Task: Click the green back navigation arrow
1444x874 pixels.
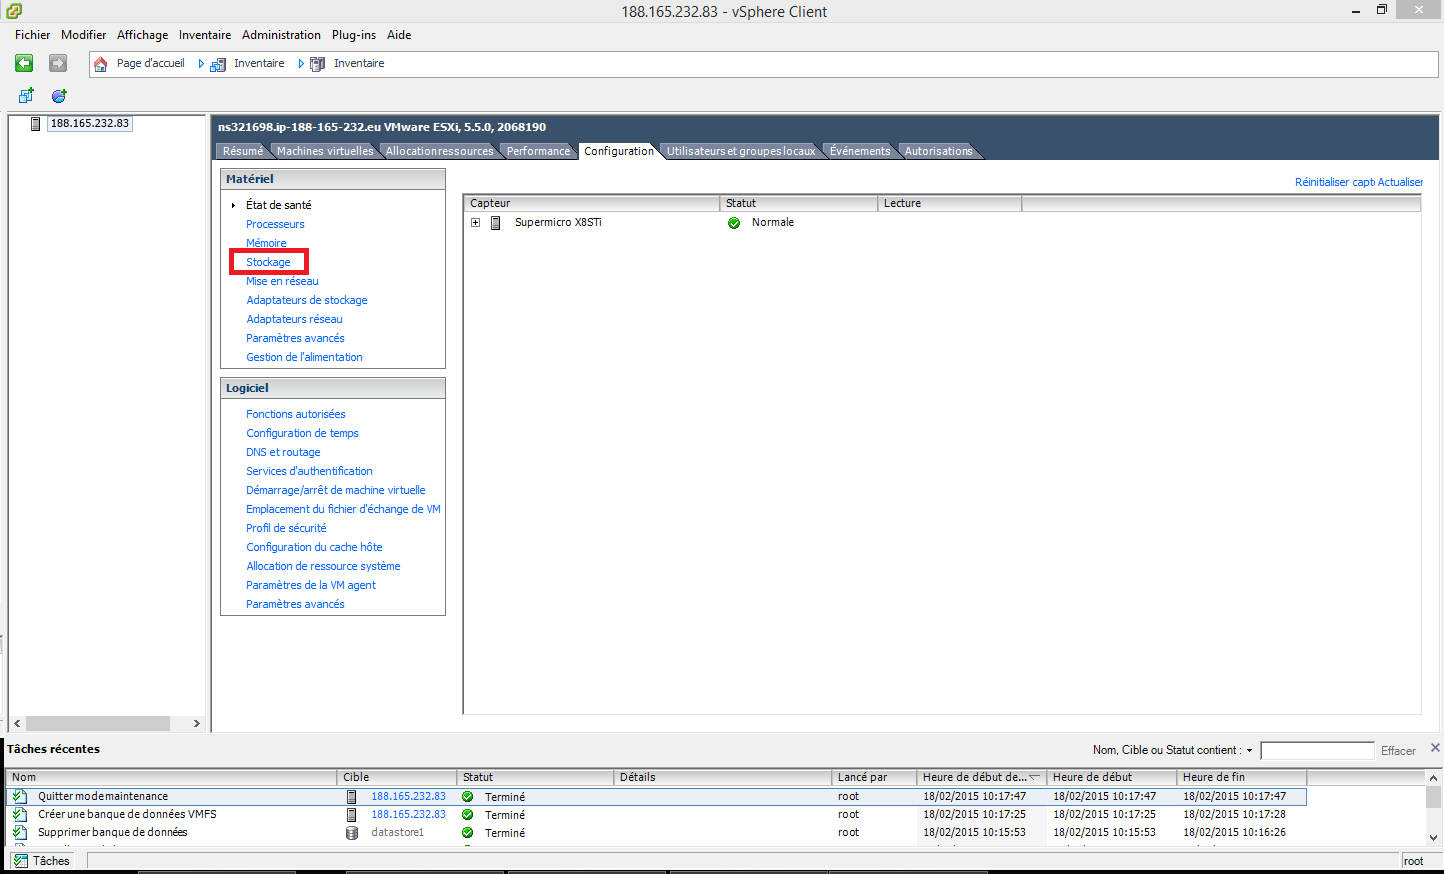Action: [24, 63]
